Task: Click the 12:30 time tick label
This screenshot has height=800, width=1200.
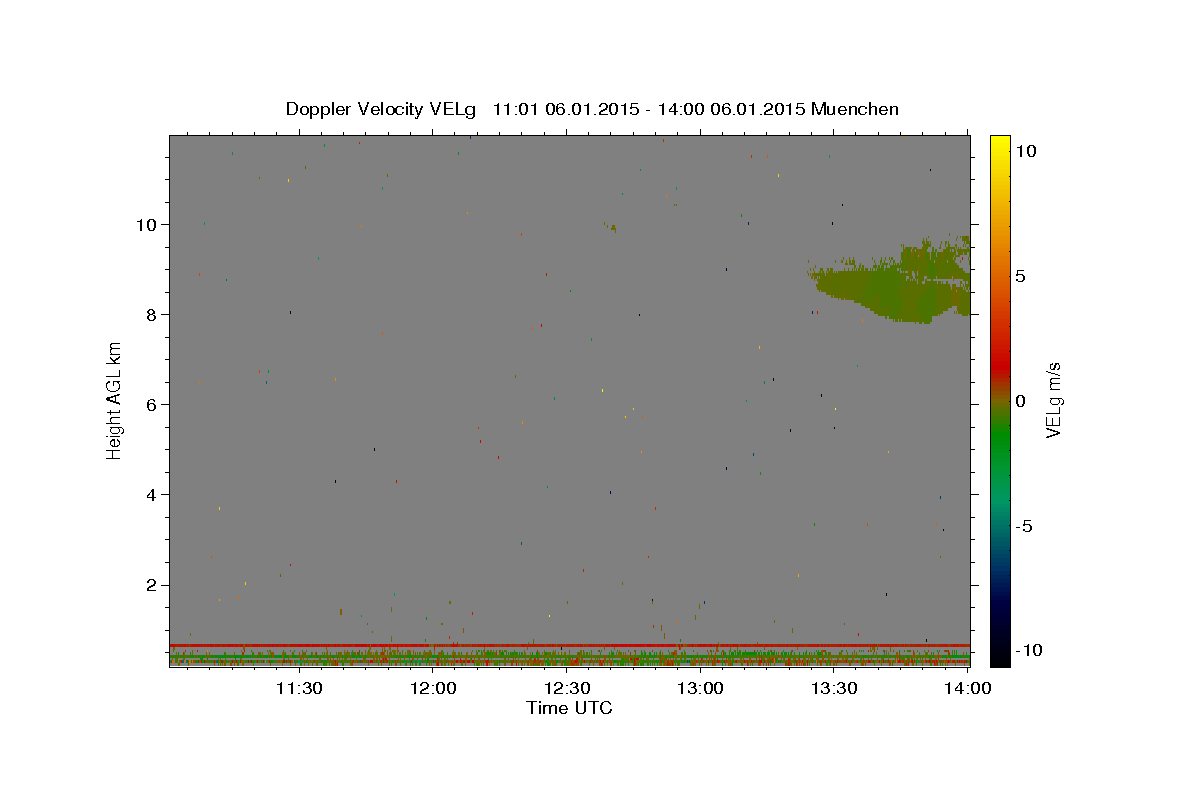Action: 567,688
